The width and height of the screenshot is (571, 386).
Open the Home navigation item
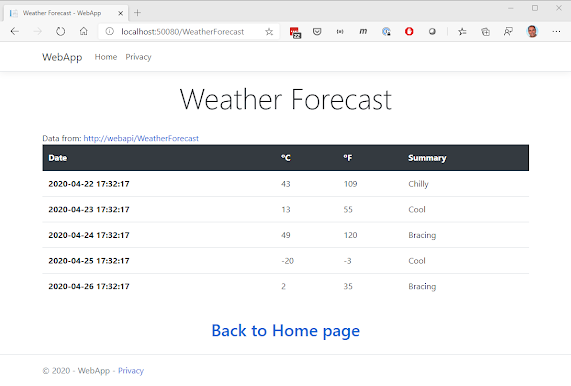point(106,57)
